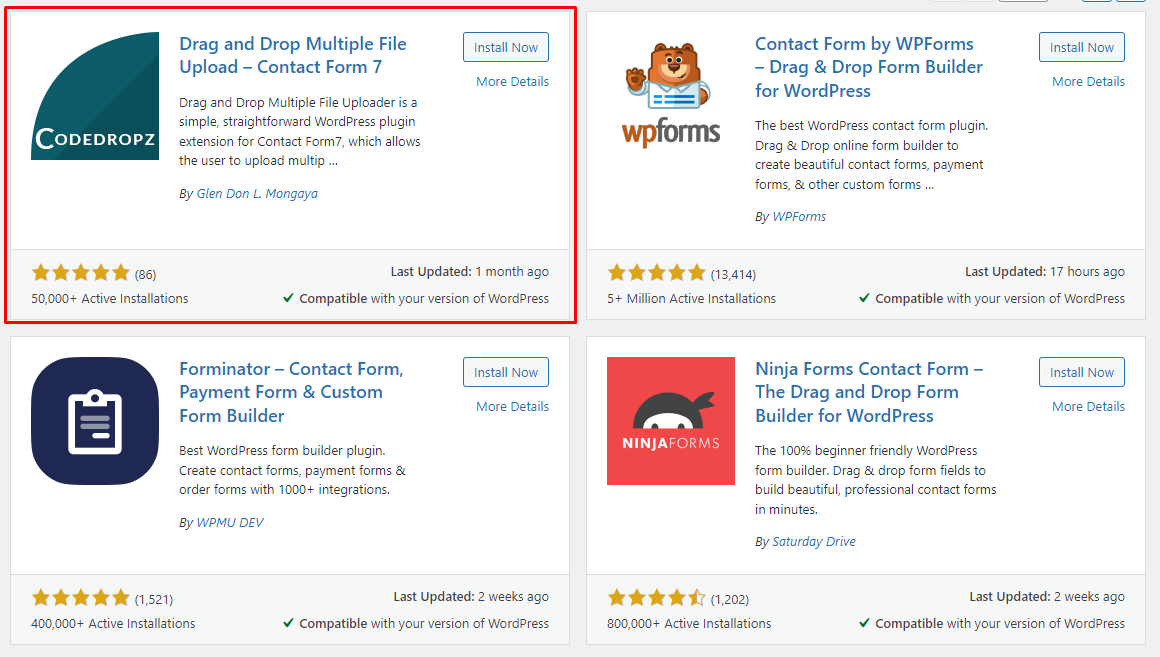Click the WPForms bear mascot logo
The height and width of the screenshot is (657, 1160).
(671, 96)
